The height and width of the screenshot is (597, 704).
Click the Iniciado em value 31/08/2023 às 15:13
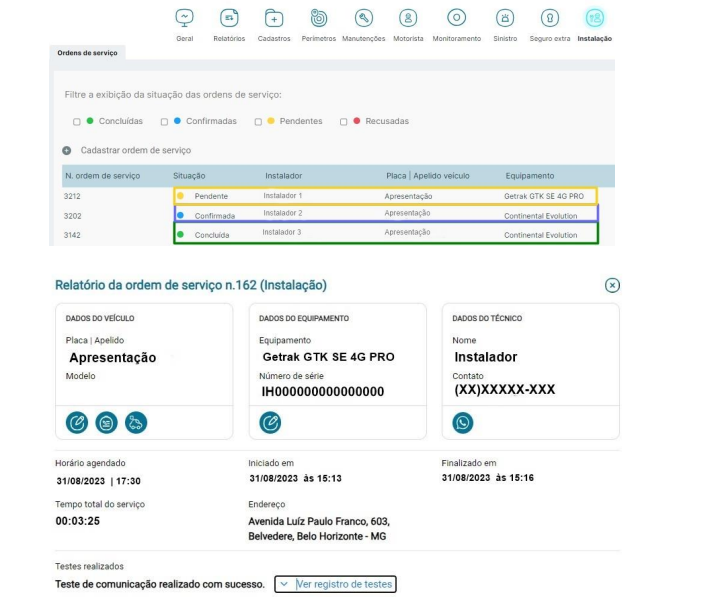tap(295, 478)
